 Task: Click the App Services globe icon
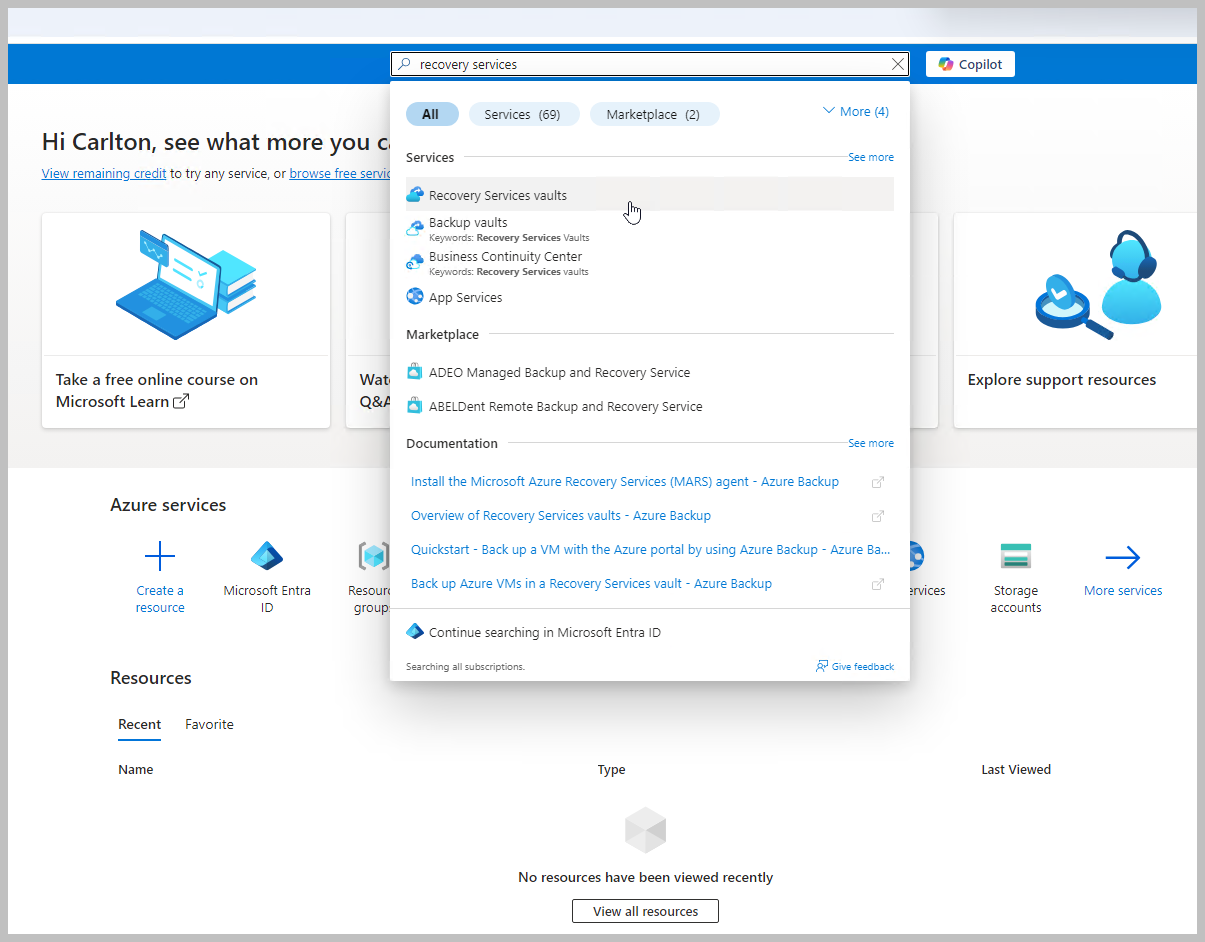[x=415, y=297]
